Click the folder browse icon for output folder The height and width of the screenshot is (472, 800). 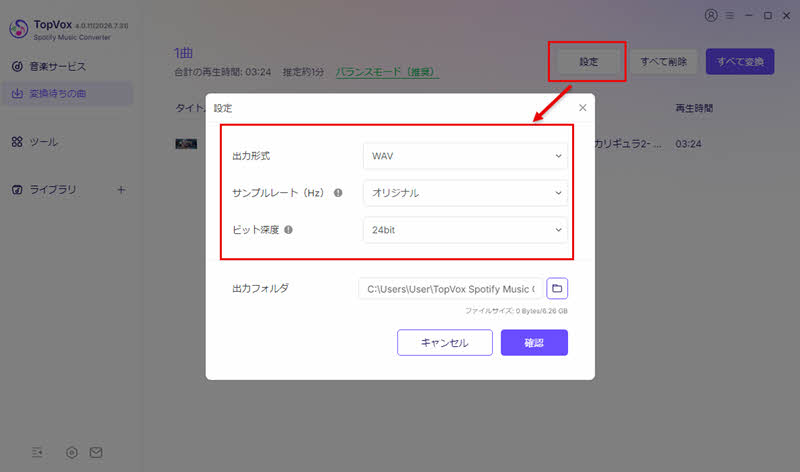click(557, 288)
